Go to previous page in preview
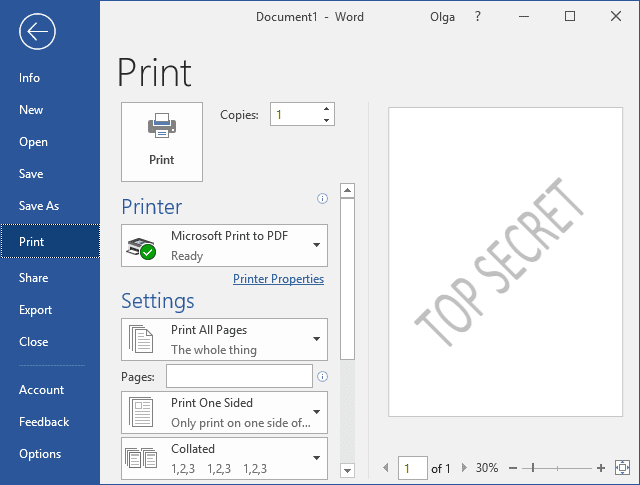The width and height of the screenshot is (640, 485). point(385,468)
